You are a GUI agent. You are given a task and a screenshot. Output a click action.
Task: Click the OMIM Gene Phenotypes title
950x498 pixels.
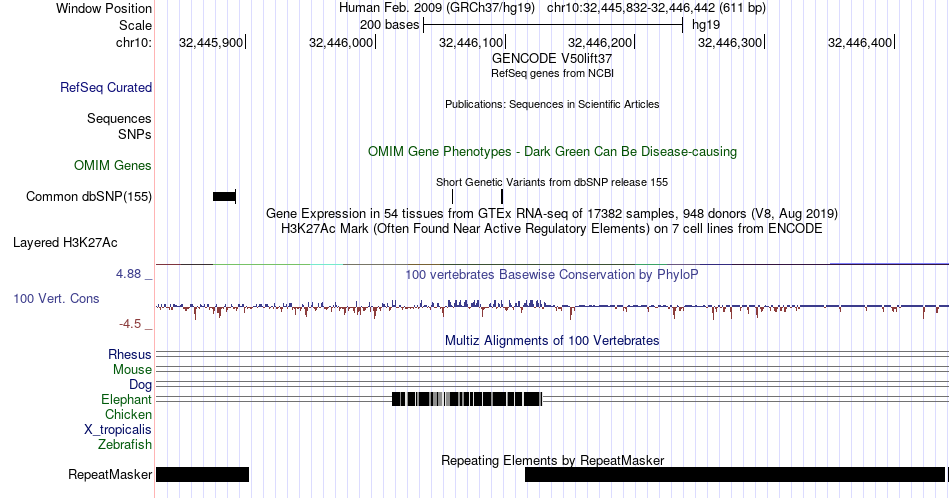coord(552,151)
